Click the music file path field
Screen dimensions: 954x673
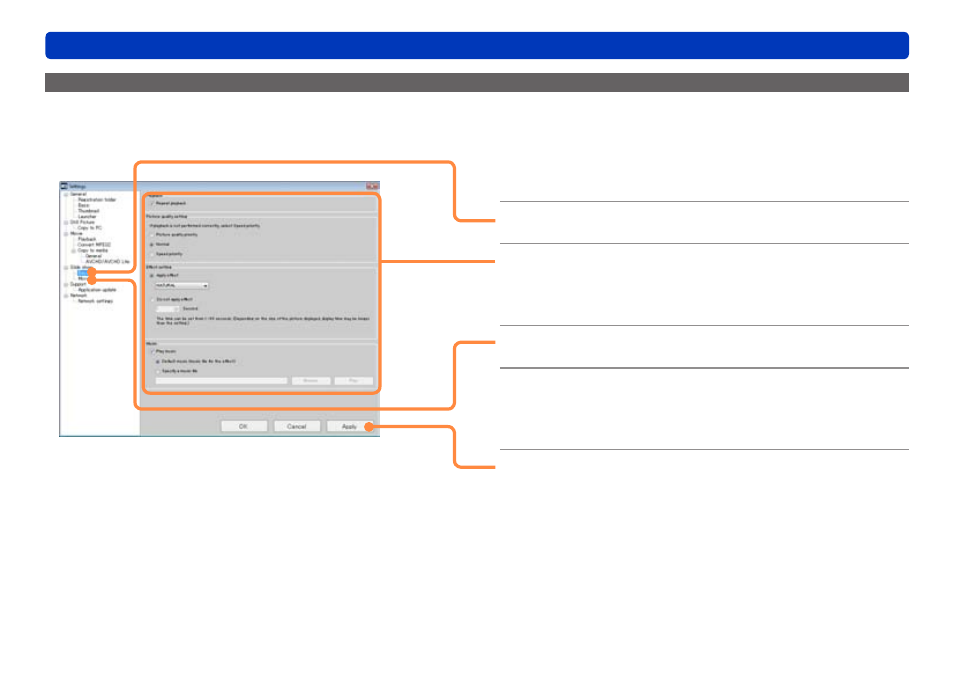coord(221,381)
